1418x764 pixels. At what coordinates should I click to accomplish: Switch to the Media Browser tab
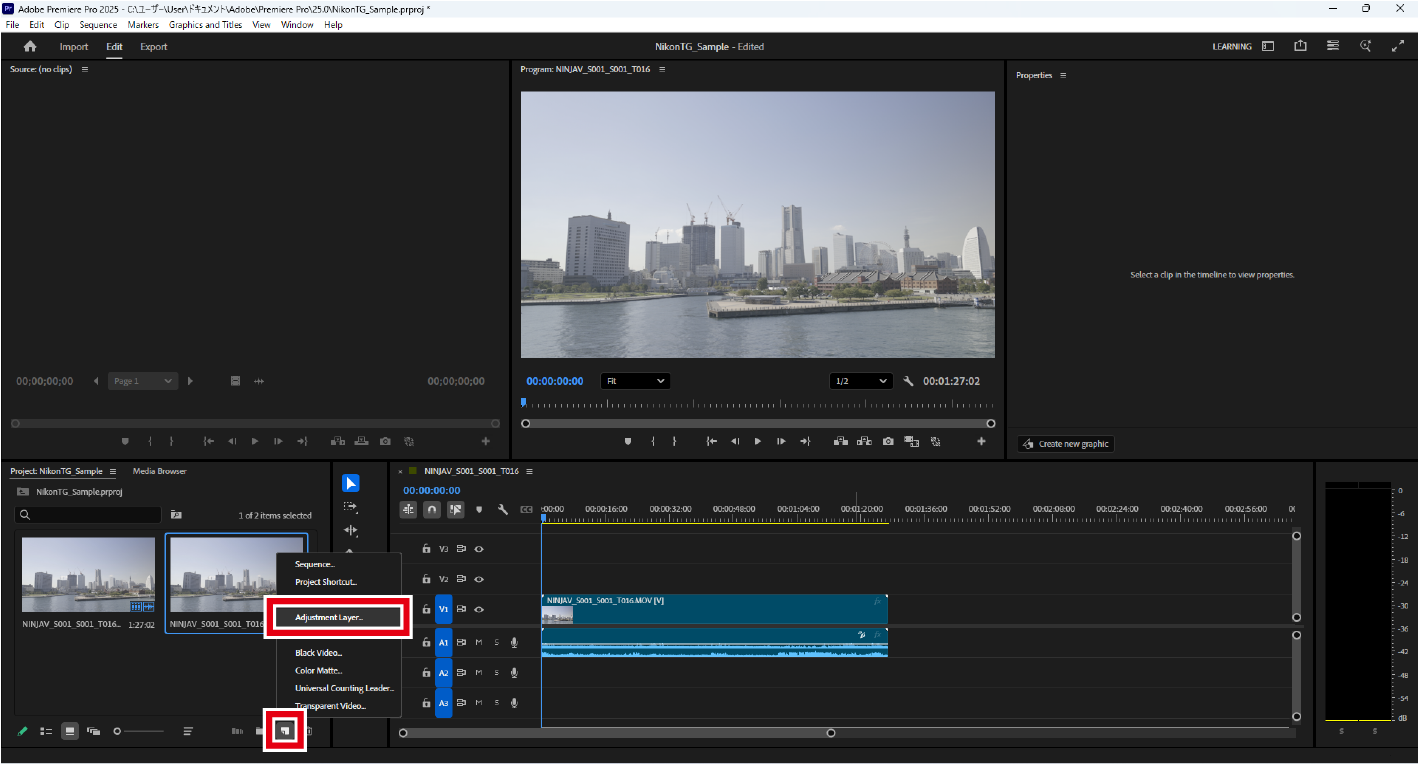click(160, 471)
